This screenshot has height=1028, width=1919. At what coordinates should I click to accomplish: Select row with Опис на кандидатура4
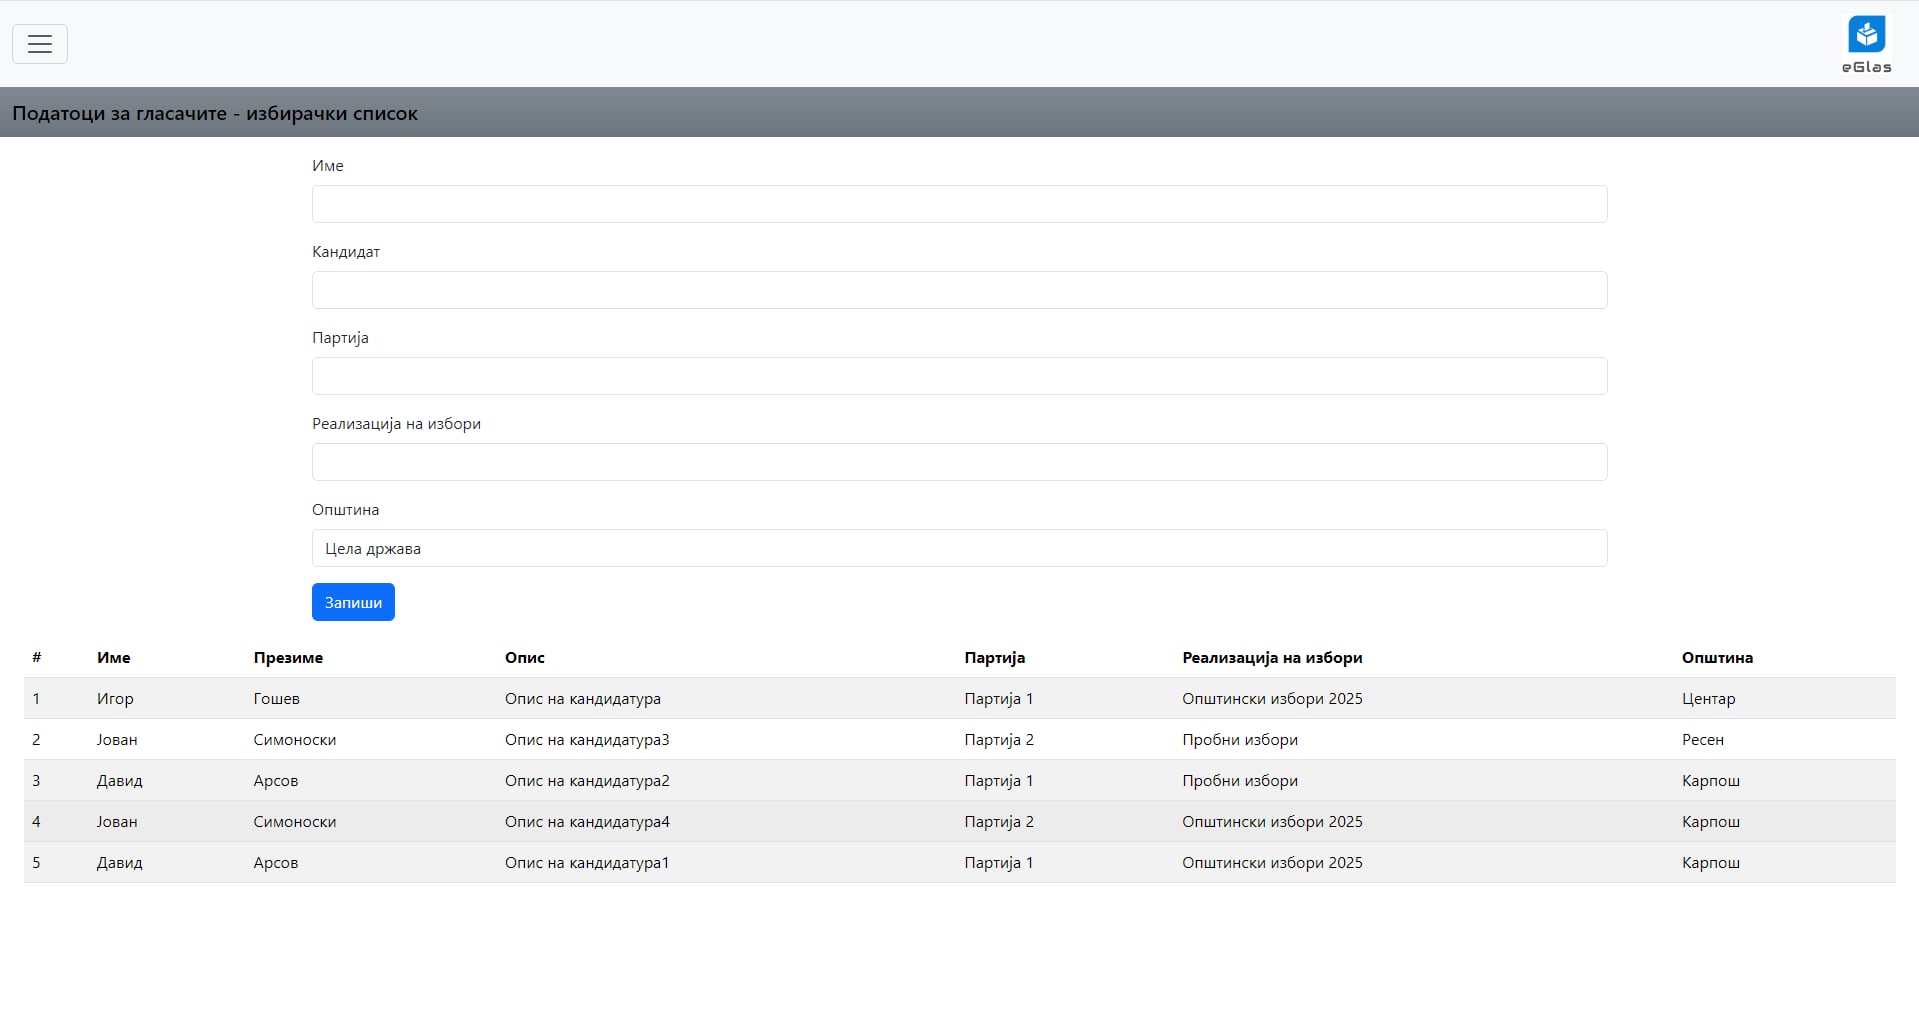pyautogui.click(x=587, y=822)
